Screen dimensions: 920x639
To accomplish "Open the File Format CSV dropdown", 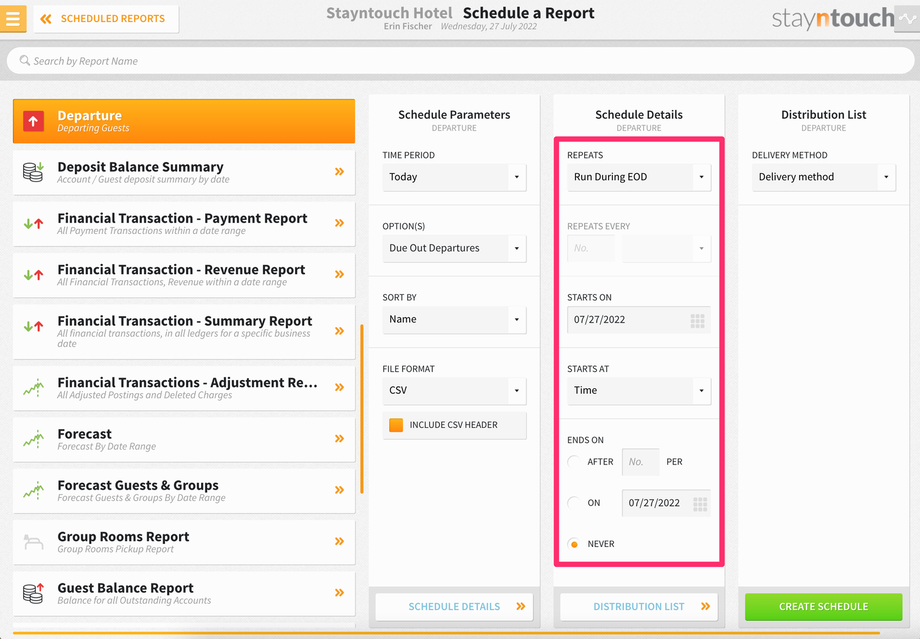I will pyautogui.click(x=454, y=391).
